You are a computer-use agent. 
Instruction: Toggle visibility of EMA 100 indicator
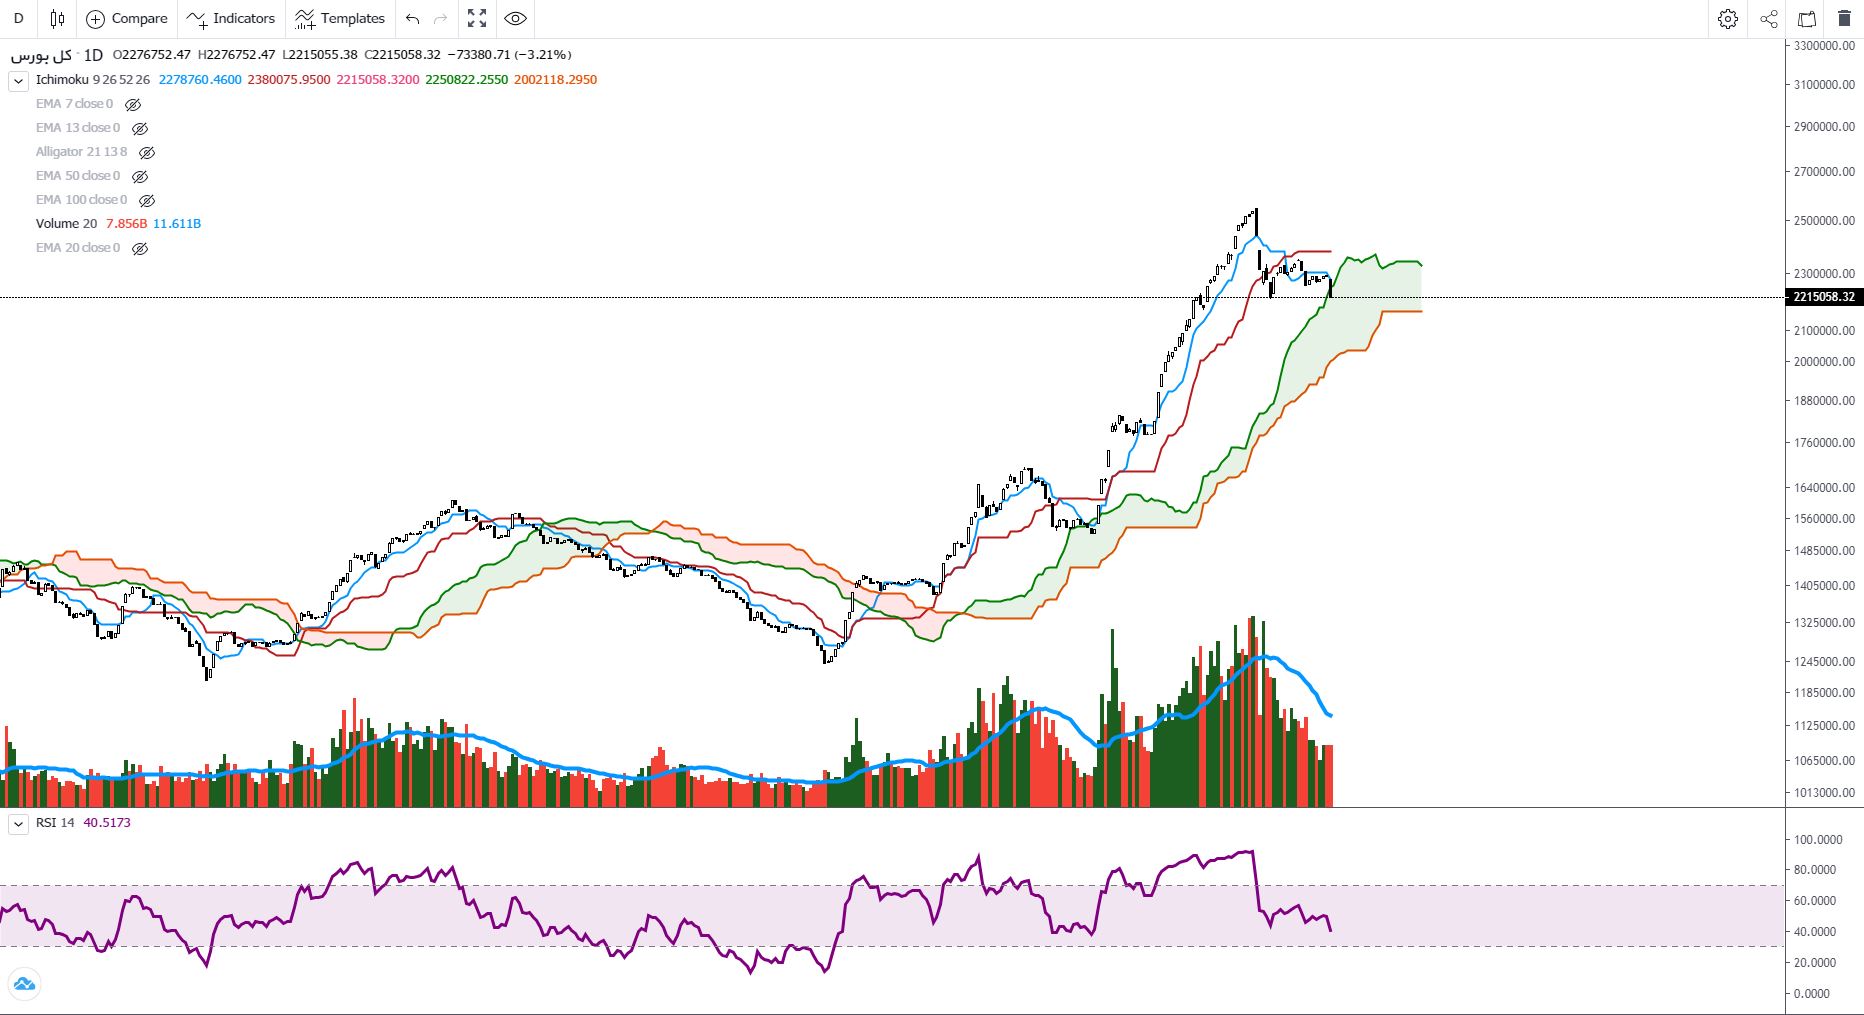click(x=146, y=201)
